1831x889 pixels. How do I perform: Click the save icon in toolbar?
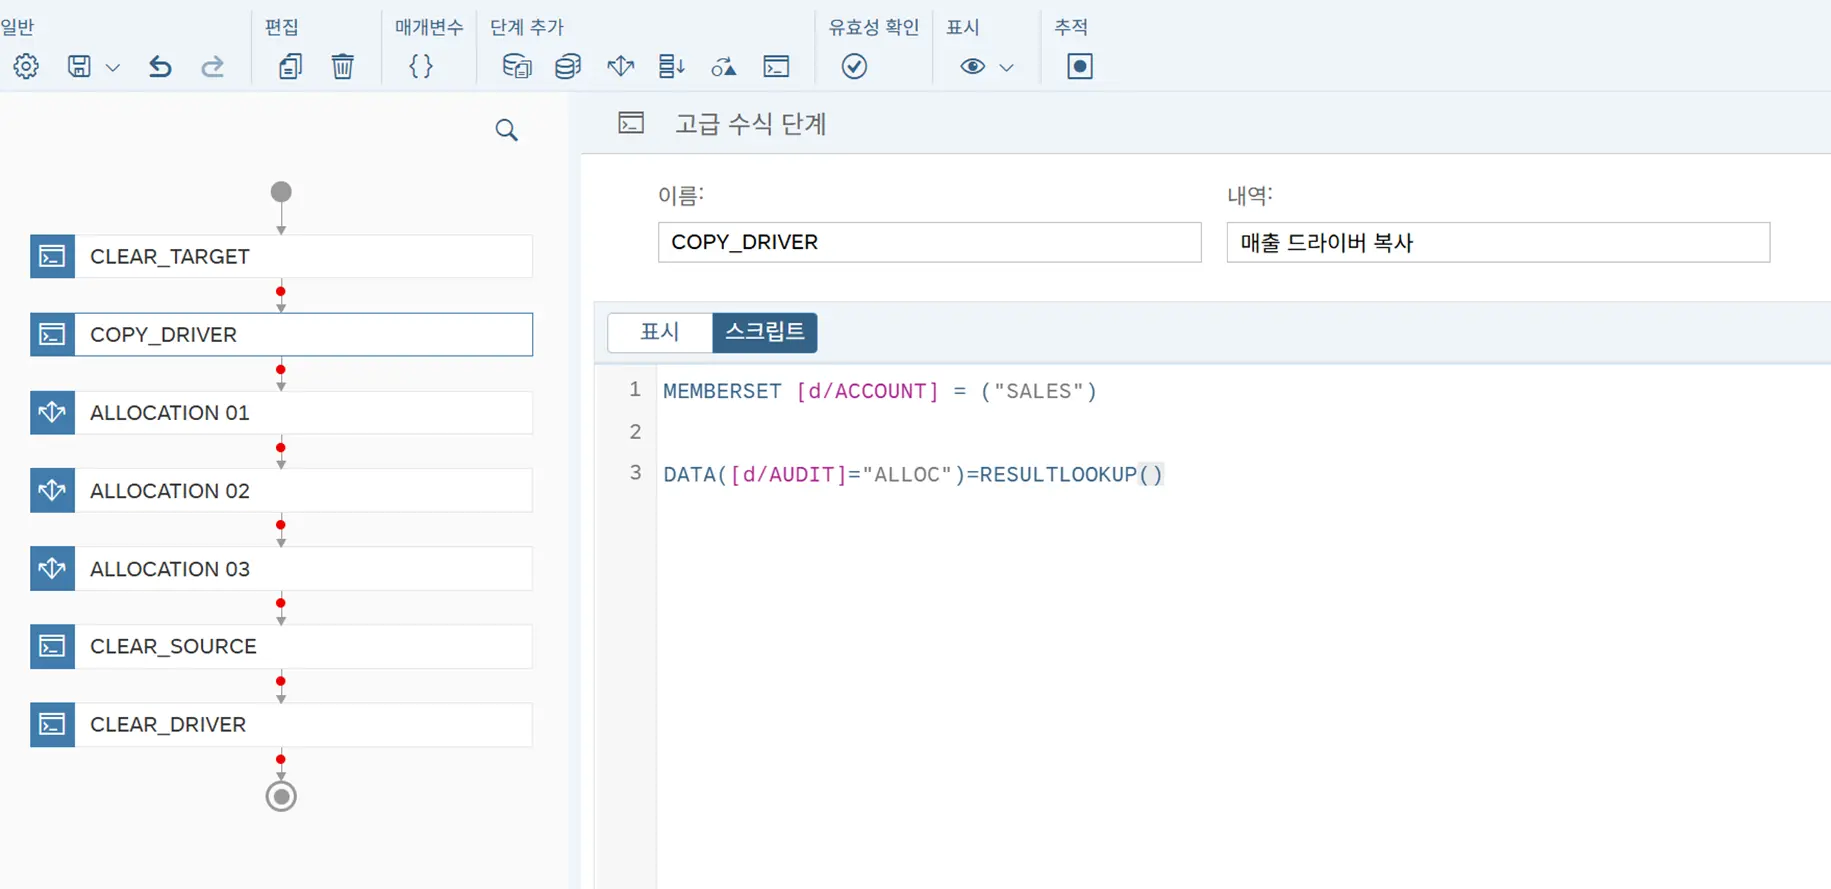tap(79, 67)
